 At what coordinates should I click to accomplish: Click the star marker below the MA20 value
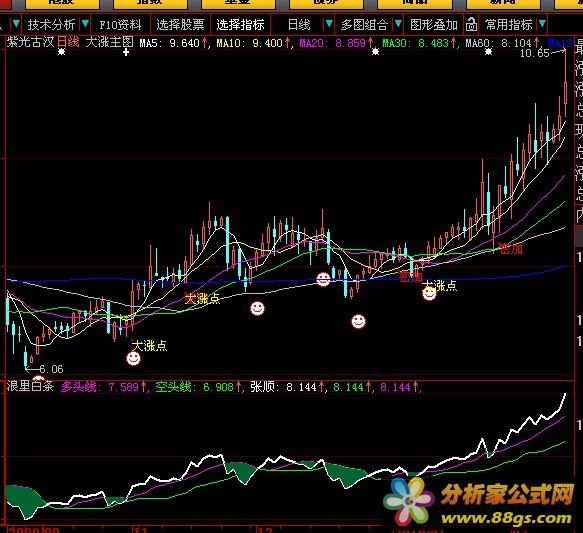click(x=376, y=52)
